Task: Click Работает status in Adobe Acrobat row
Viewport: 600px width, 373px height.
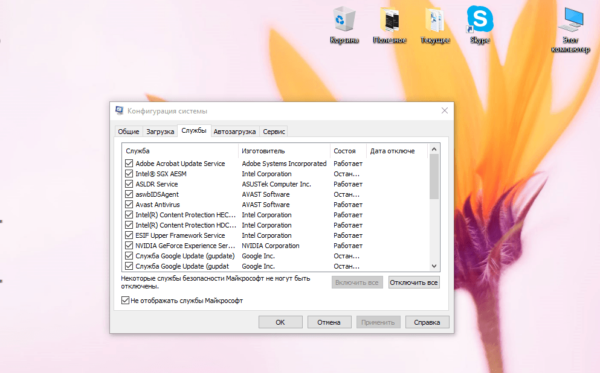Action: [348, 163]
